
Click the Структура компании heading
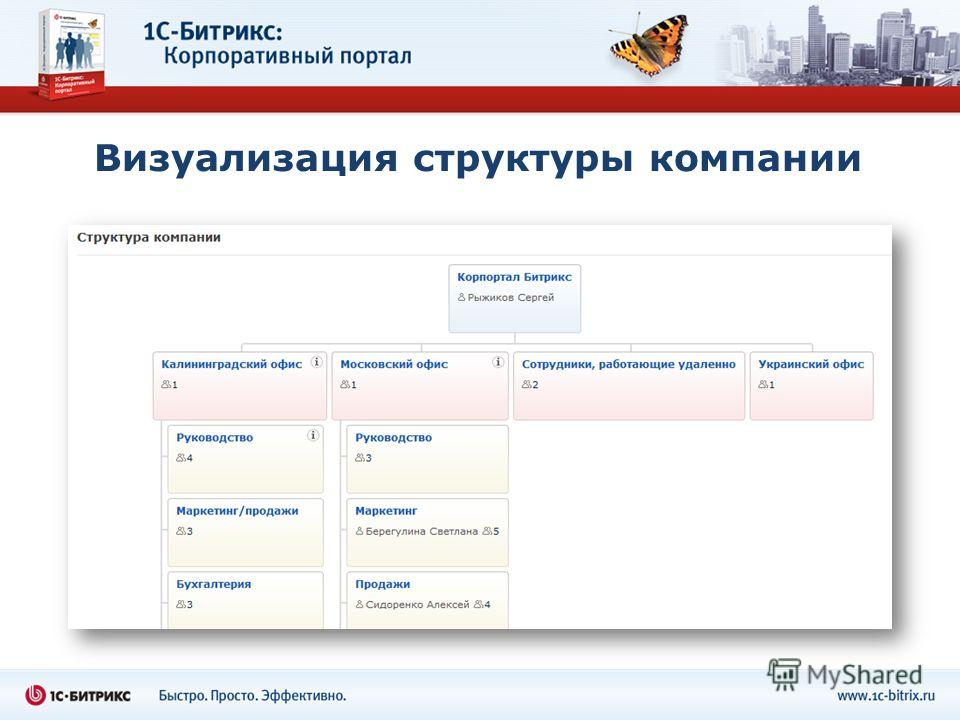click(149, 238)
